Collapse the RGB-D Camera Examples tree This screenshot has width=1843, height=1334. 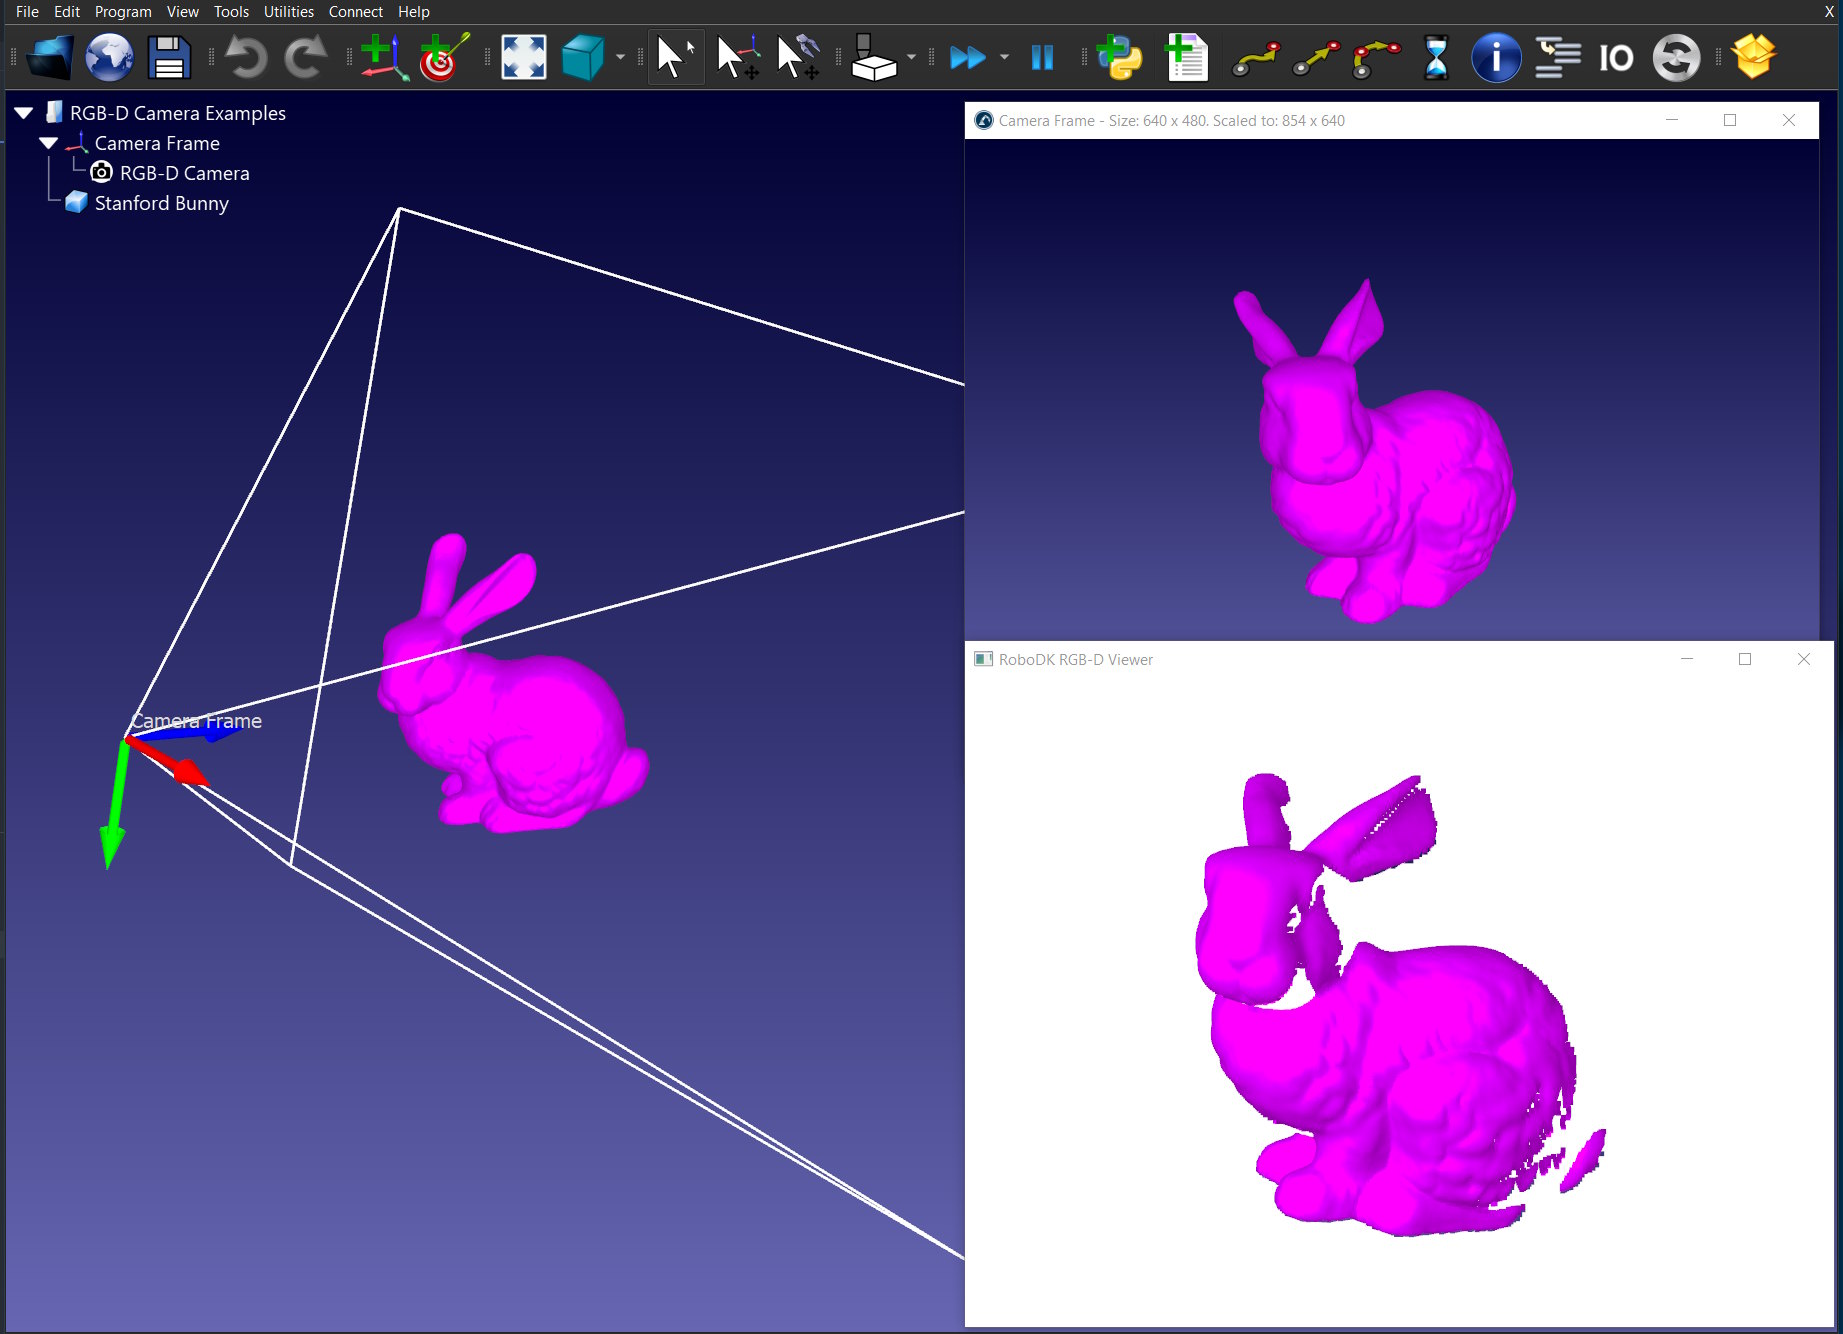pyautogui.click(x=22, y=112)
